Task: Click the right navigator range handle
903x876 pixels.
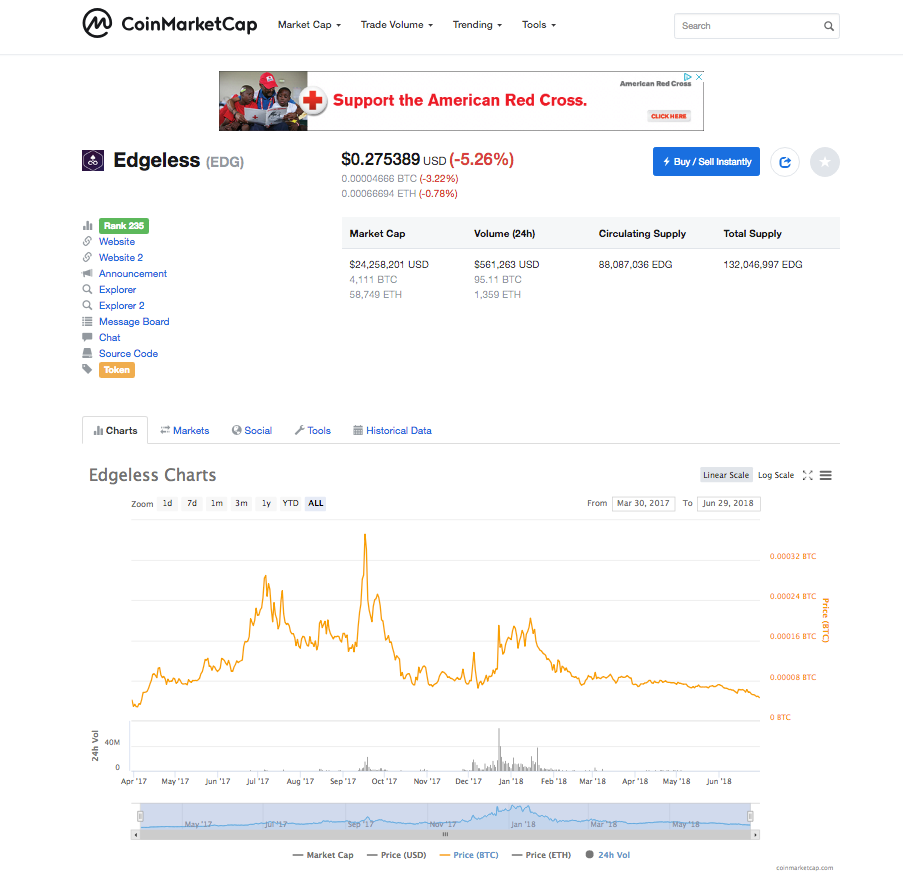Action: click(x=750, y=816)
